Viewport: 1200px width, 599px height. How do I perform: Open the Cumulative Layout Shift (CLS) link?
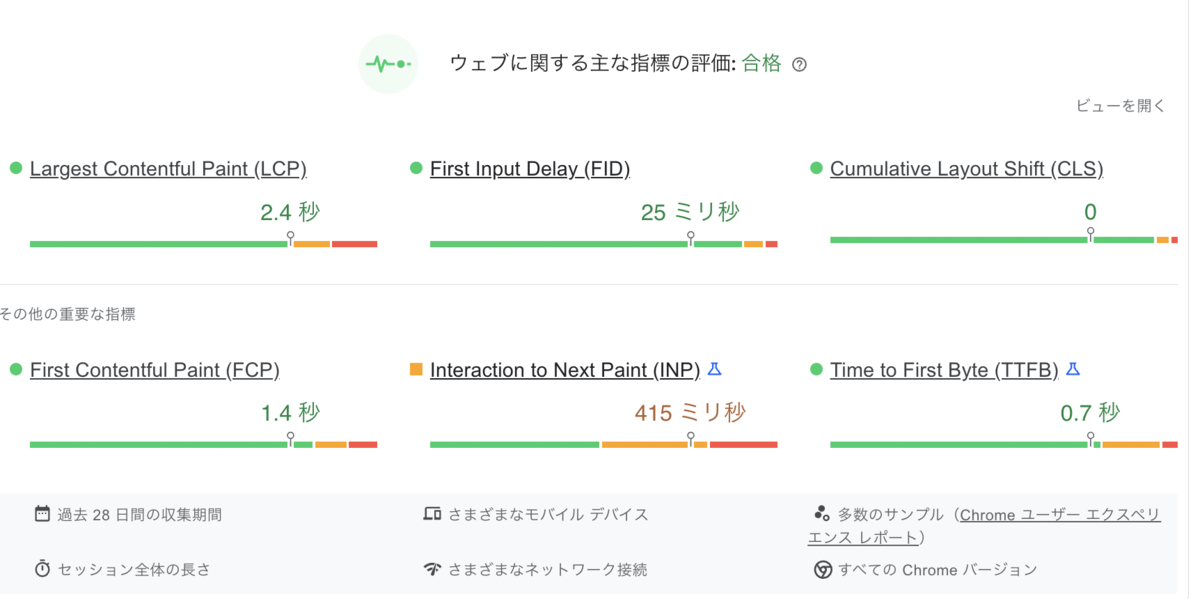tap(966, 169)
